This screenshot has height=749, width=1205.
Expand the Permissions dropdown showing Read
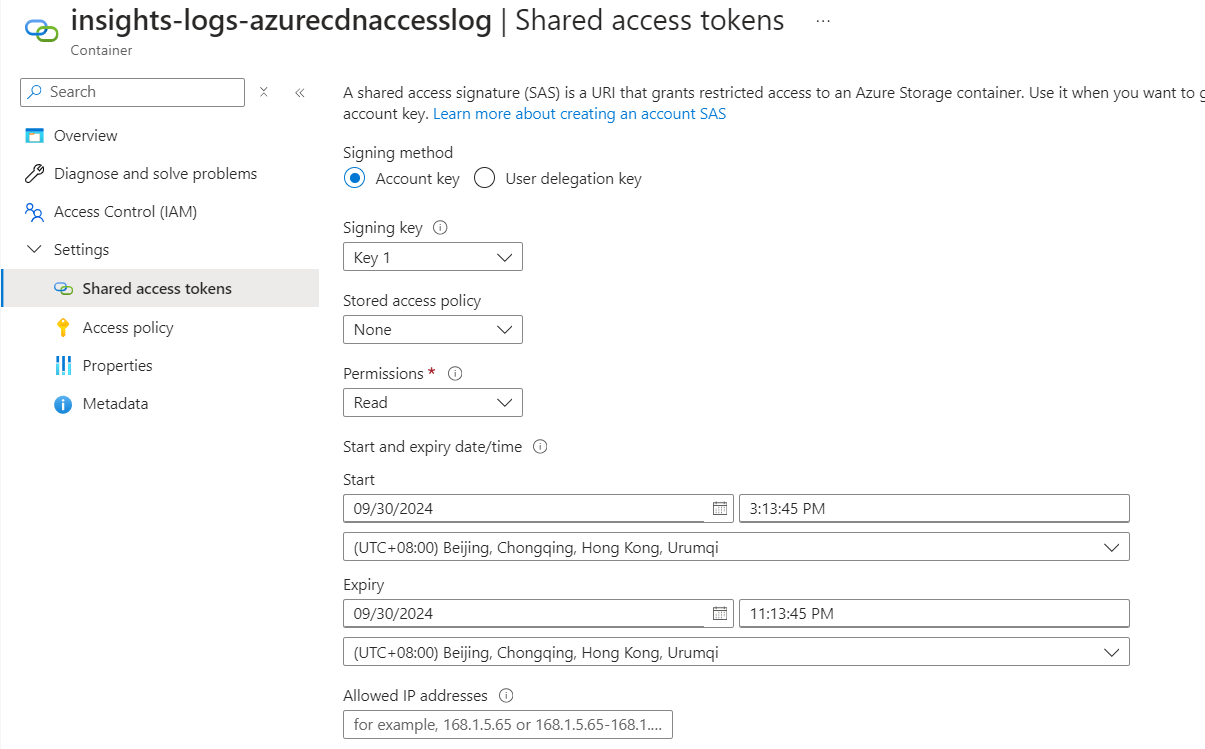432,402
